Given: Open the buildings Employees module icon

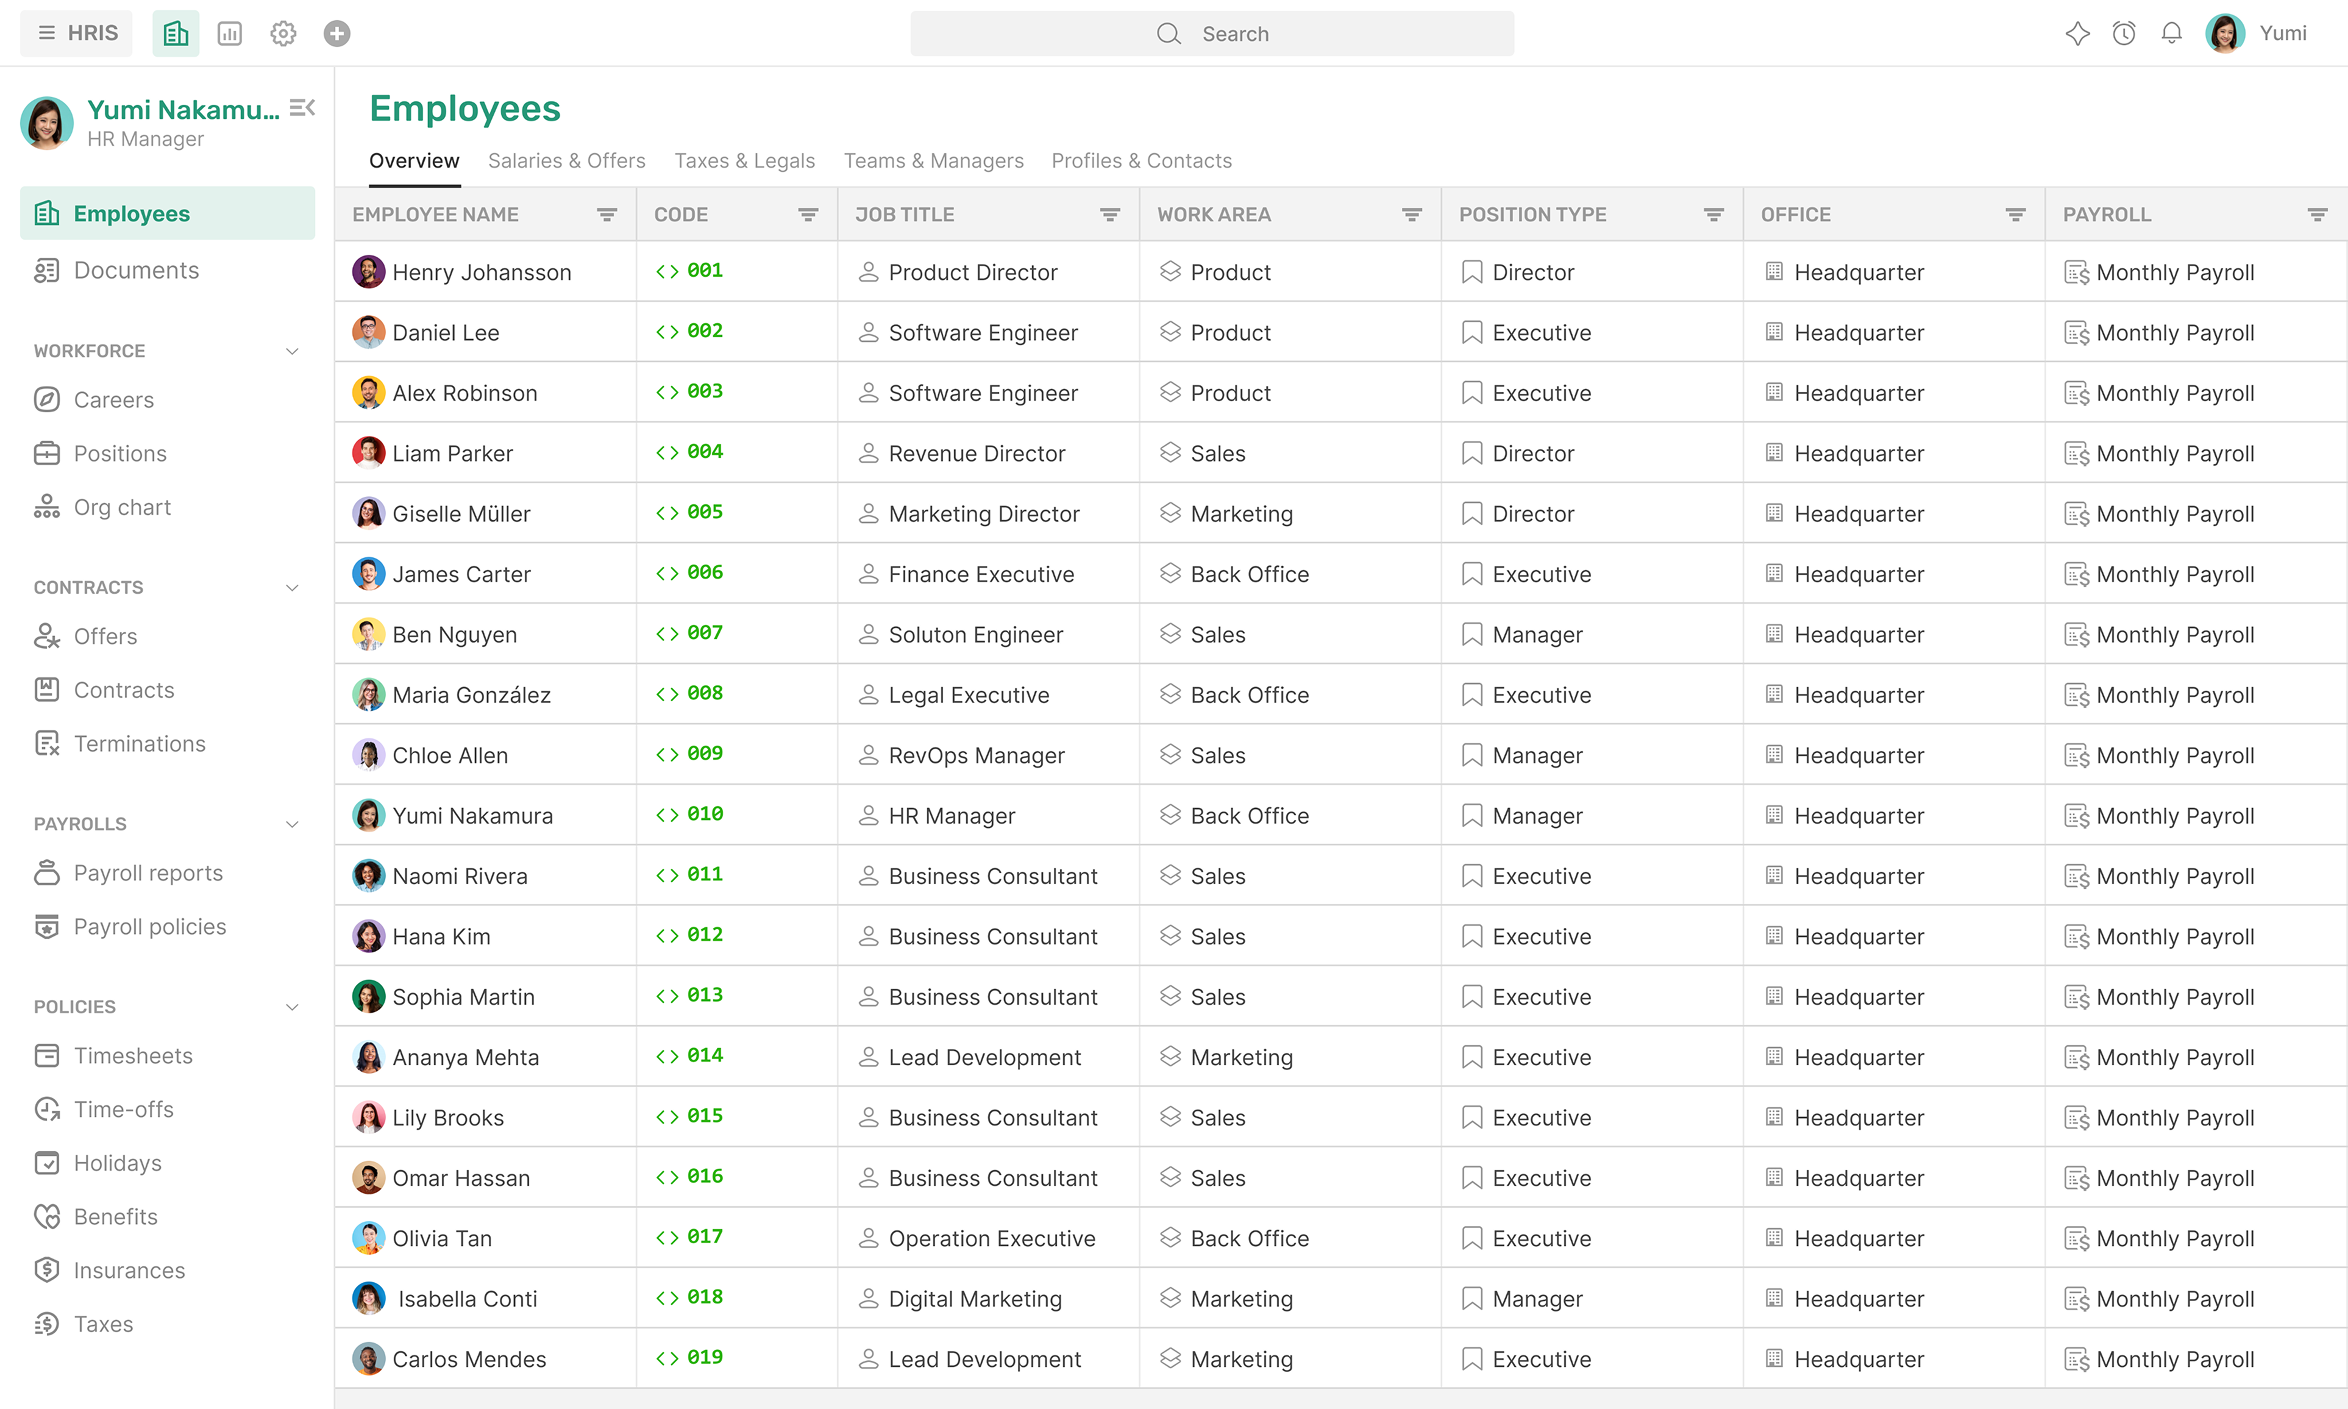Looking at the screenshot, I should (x=176, y=34).
